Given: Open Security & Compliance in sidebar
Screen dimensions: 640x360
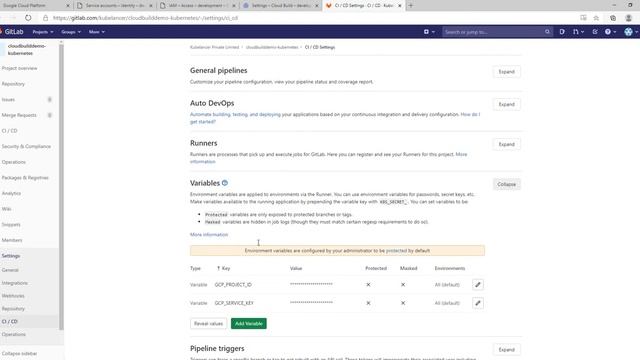Looking at the screenshot, I should (x=26, y=147).
